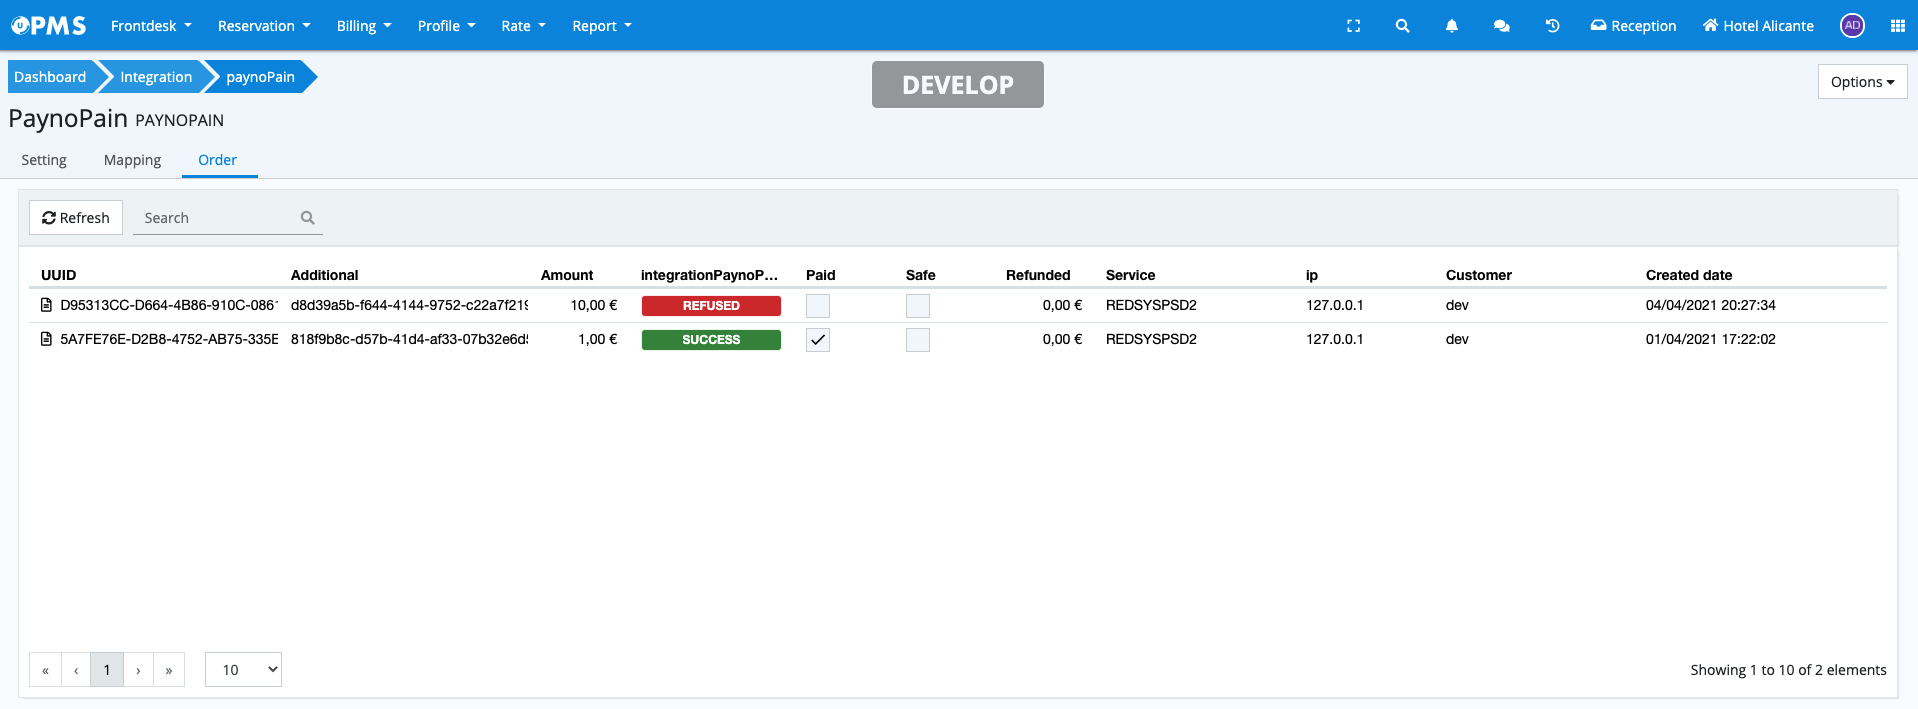Open the chat messages icon
Viewport: 1918px width, 709px height.
click(x=1501, y=26)
